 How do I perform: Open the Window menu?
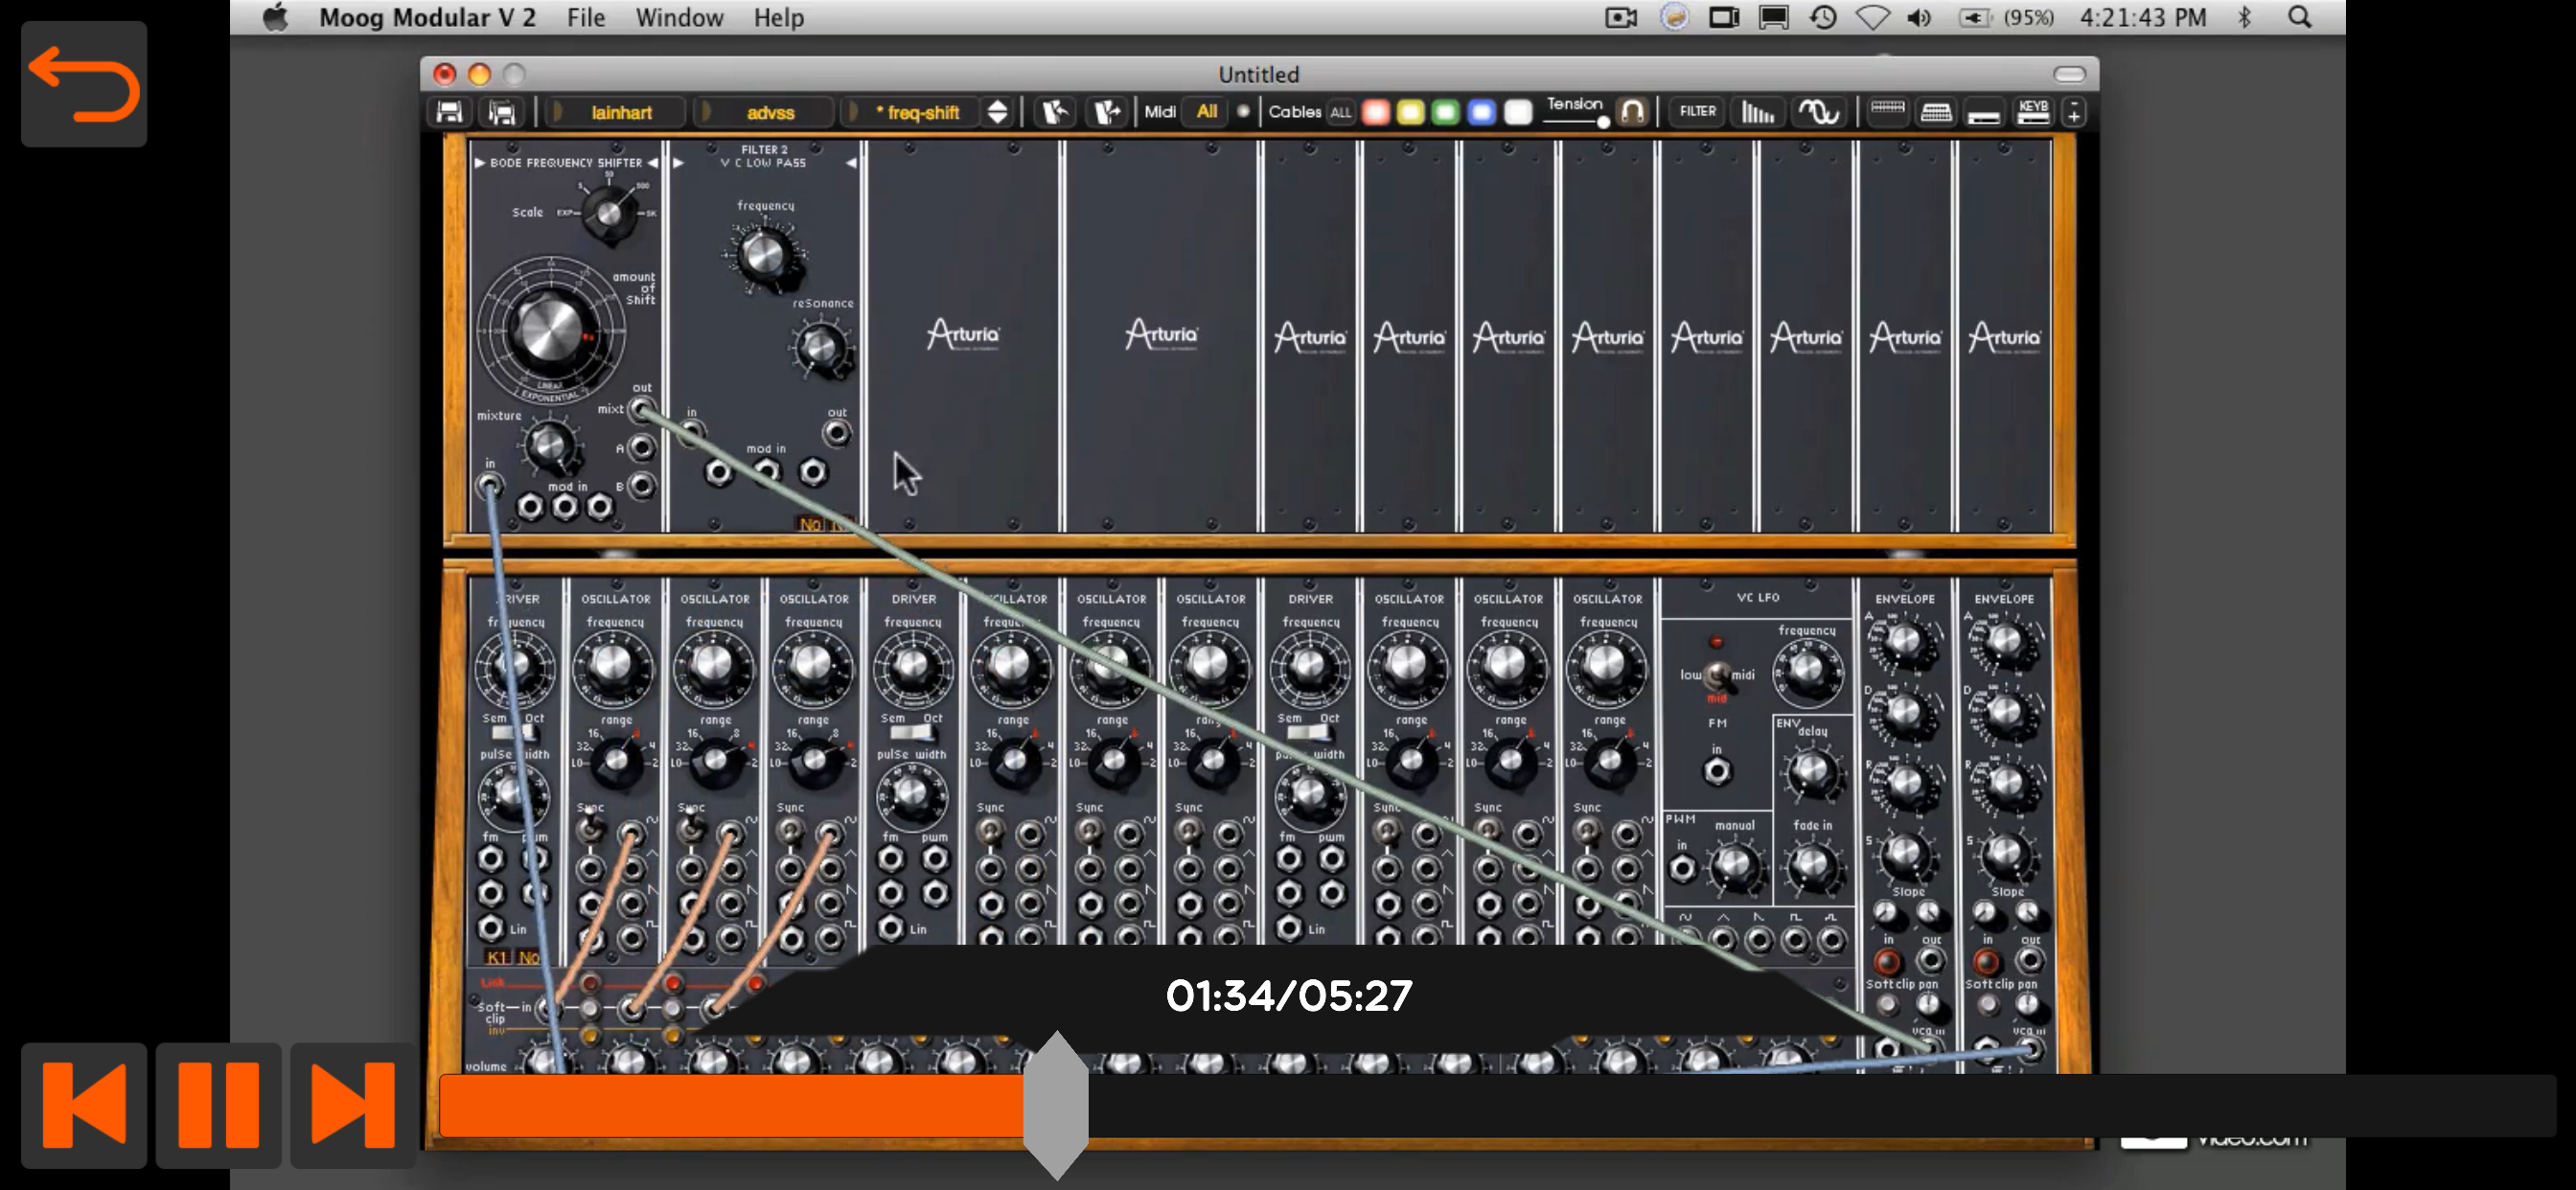pyautogui.click(x=679, y=17)
